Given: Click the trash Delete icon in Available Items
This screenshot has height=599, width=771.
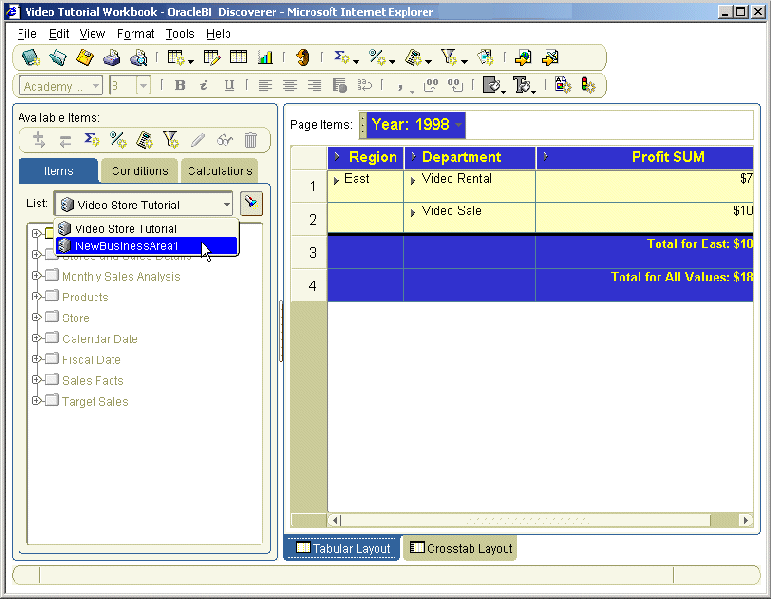Looking at the screenshot, I should tap(251, 140).
